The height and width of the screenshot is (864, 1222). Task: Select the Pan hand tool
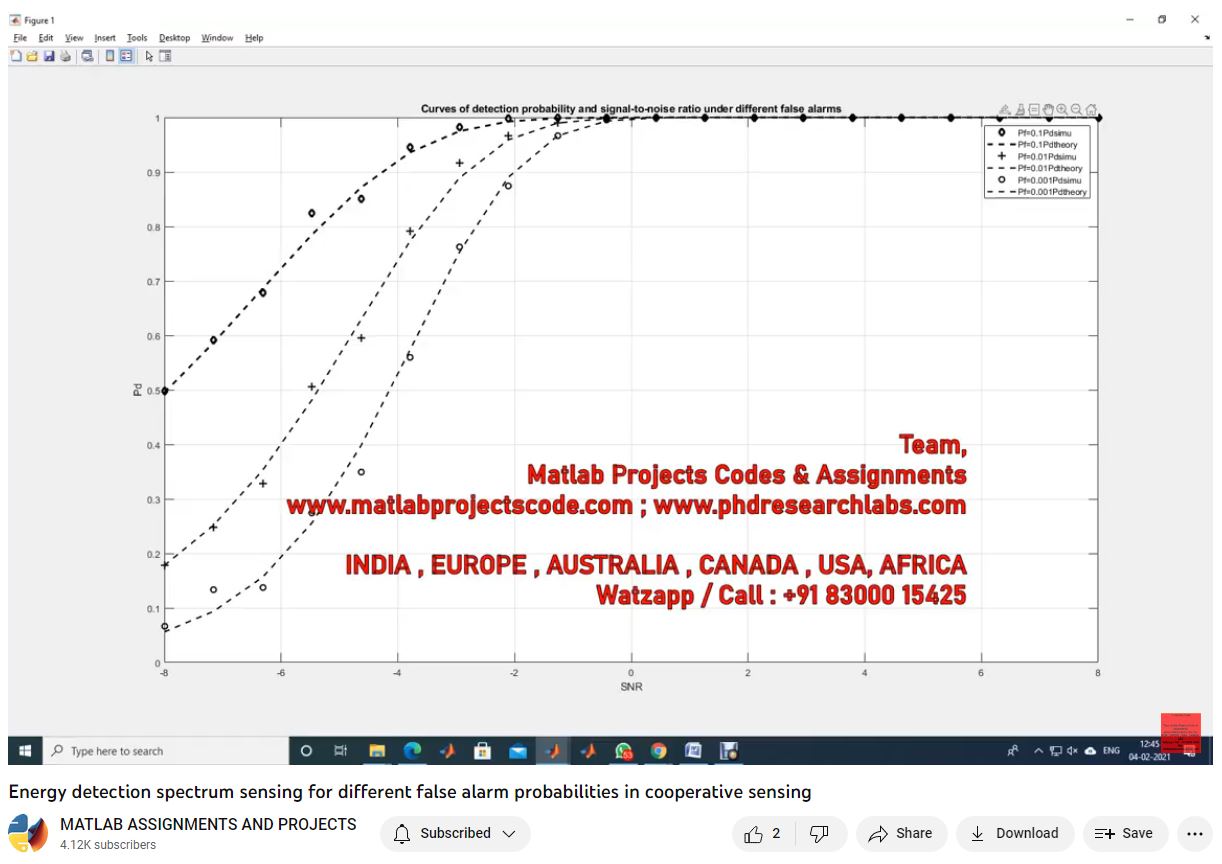(1048, 110)
